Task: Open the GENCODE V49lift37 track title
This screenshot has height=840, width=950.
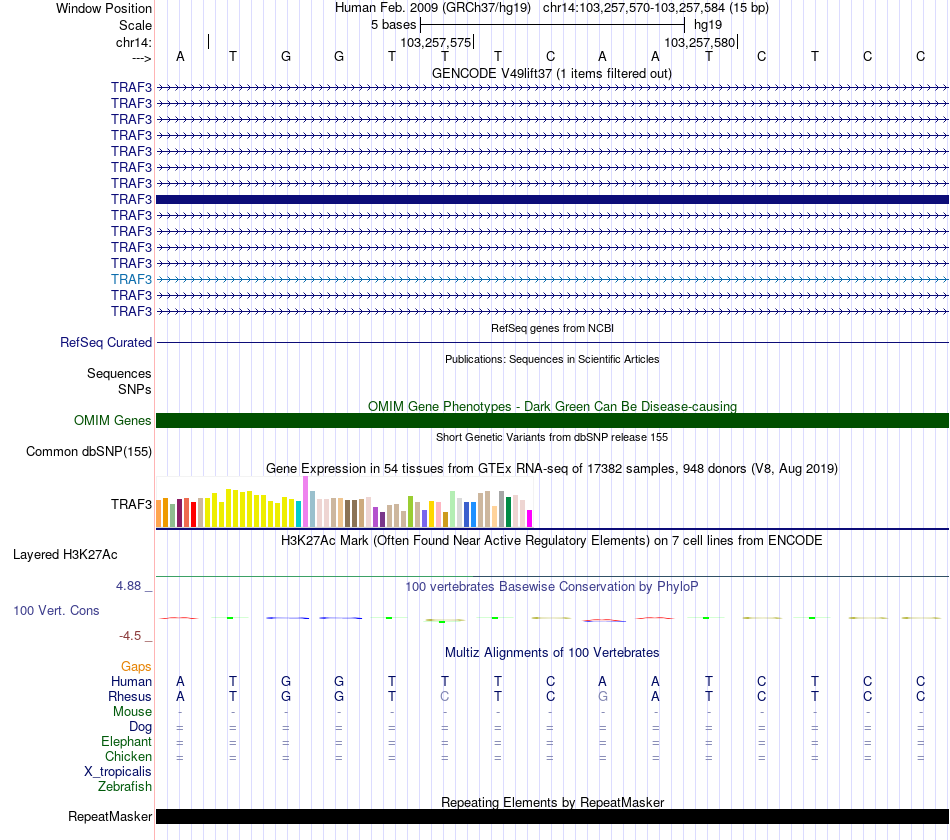Action: click(x=551, y=73)
